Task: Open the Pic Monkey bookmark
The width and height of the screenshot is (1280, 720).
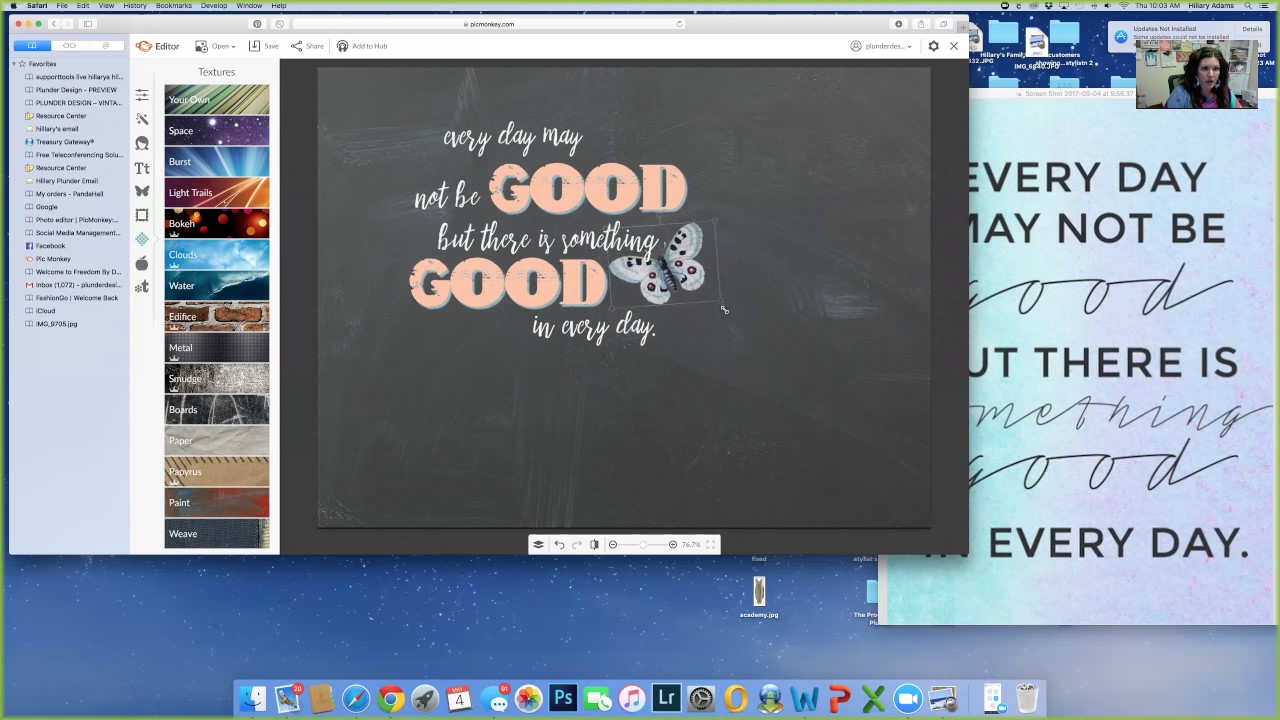Action: click(x=53, y=259)
